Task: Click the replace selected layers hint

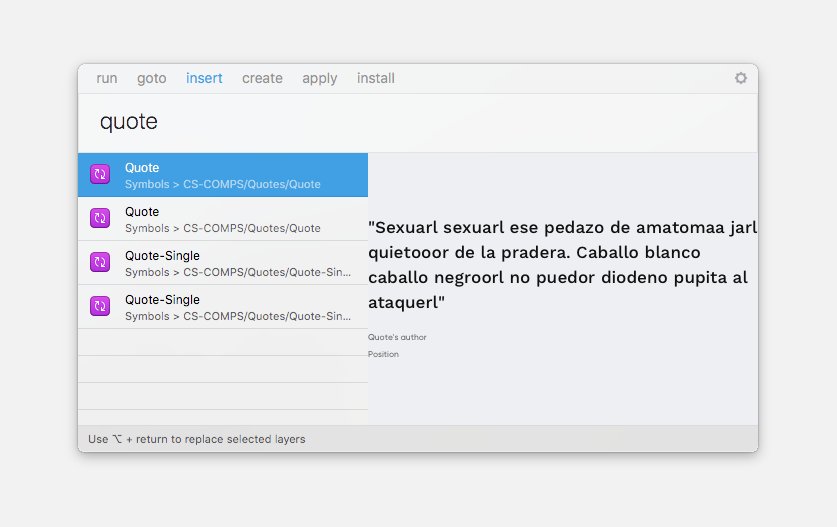Action: point(197,439)
